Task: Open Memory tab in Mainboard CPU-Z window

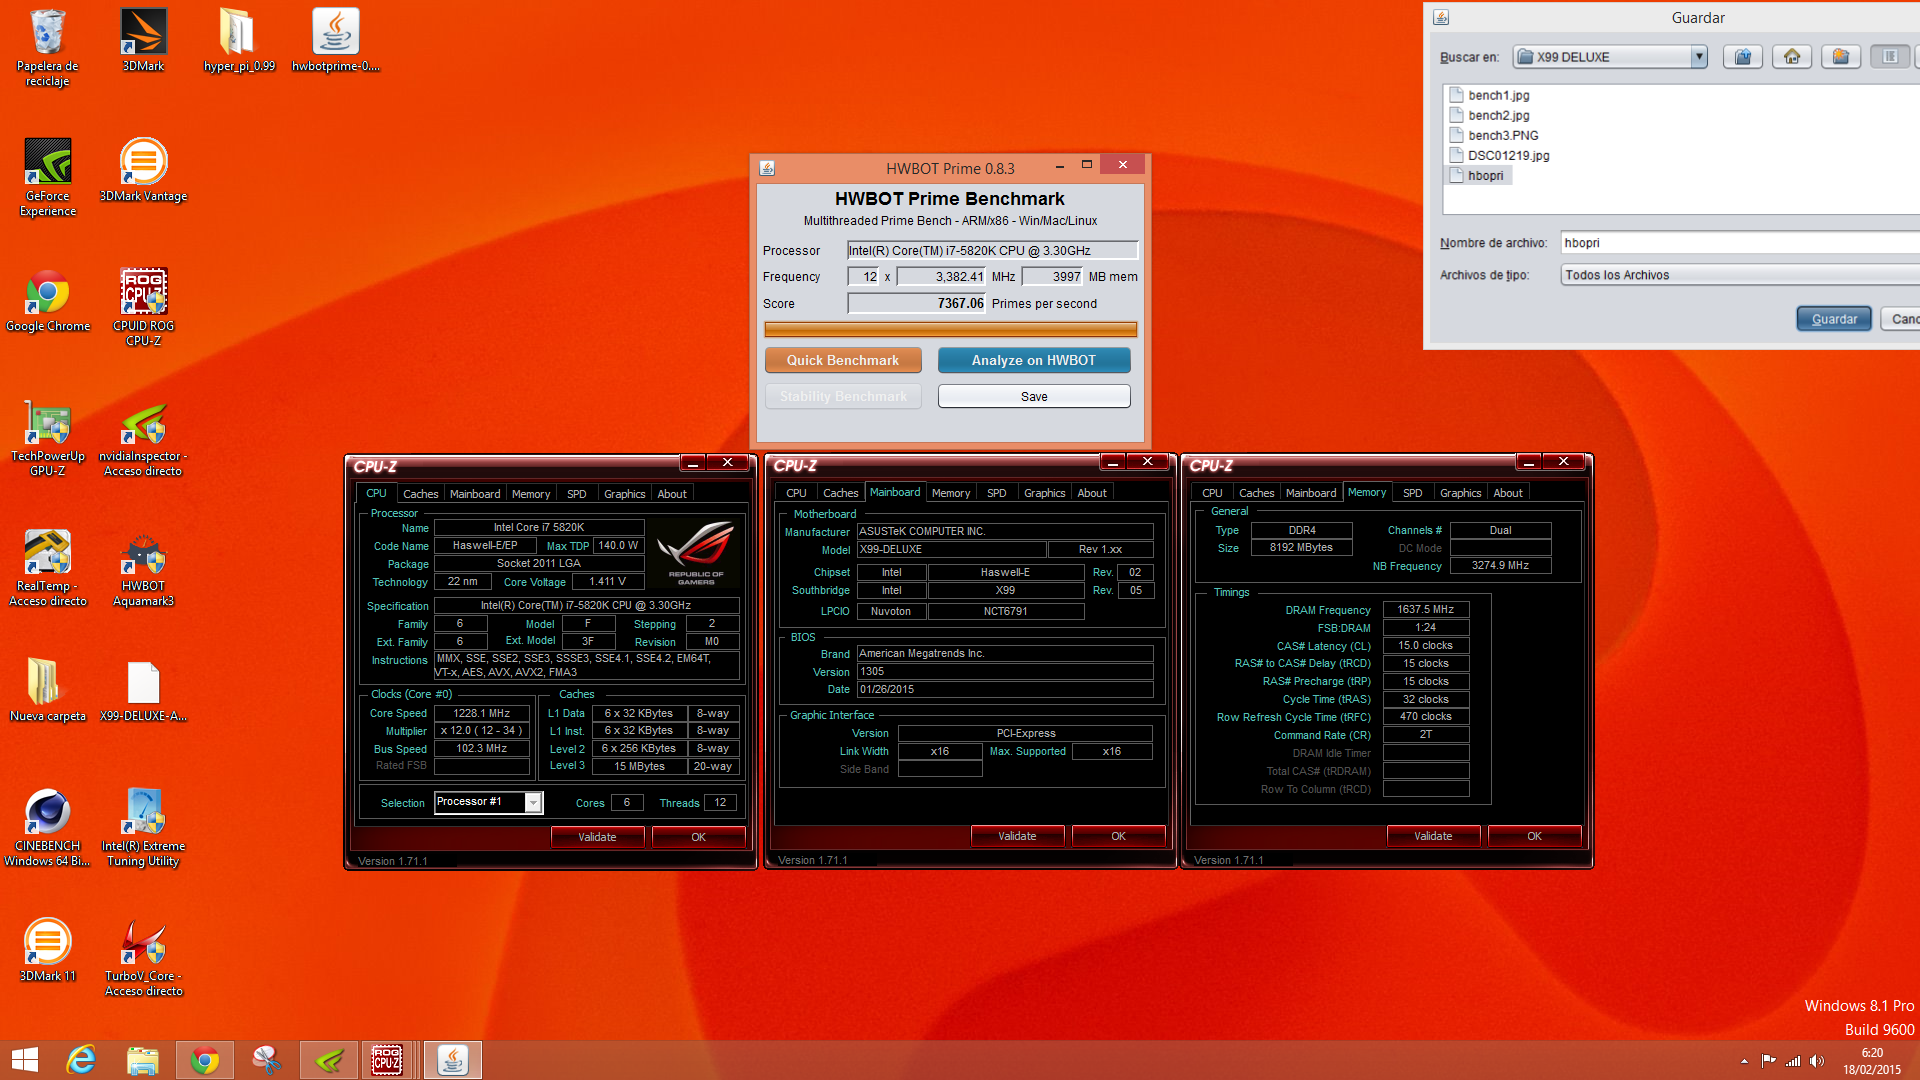Action: pyautogui.click(x=950, y=493)
